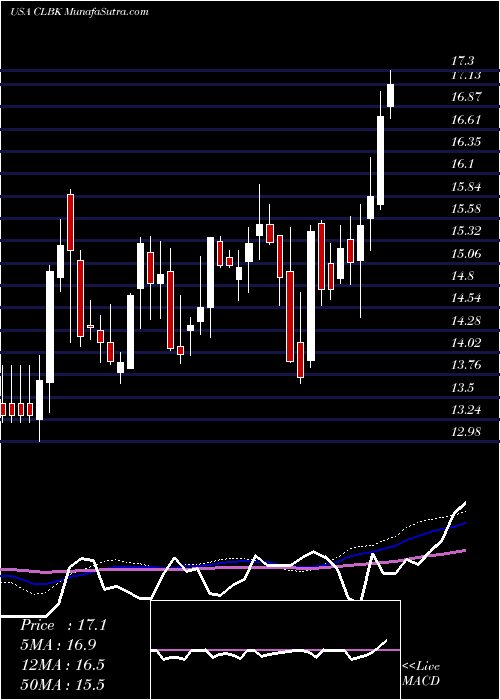Click the 14.28 price axis label
500x700 pixels.
point(466,320)
